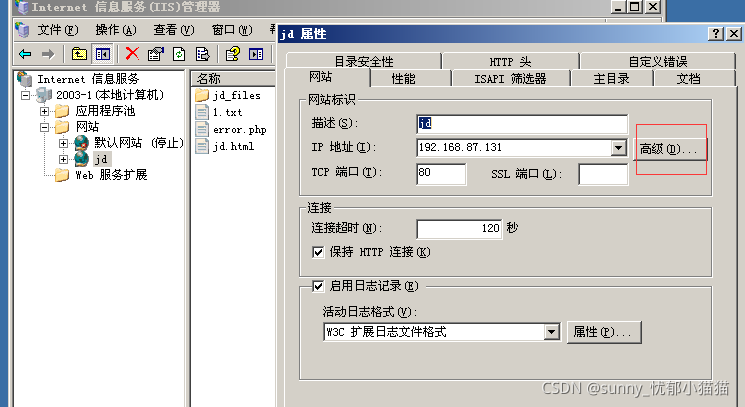
Task: Select the jd.html file name
Action: [x=233, y=146]
